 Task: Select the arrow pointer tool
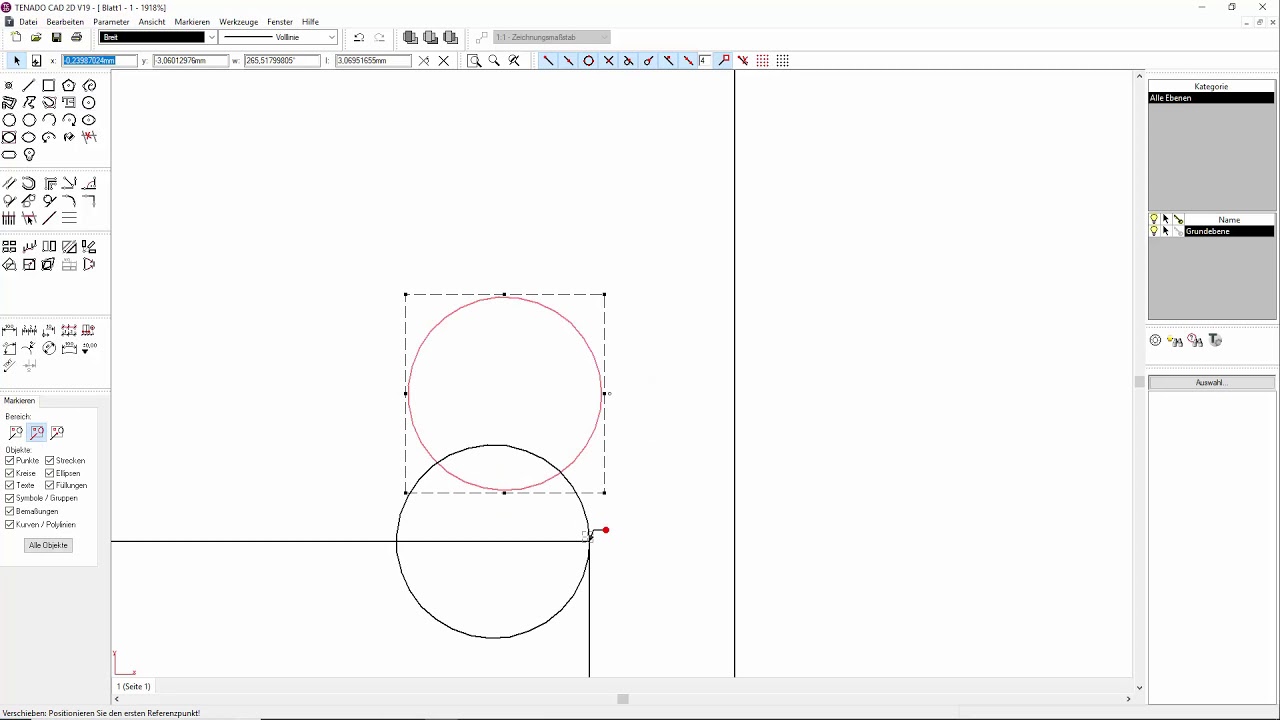pyautogui.click(x=16, y=61)
